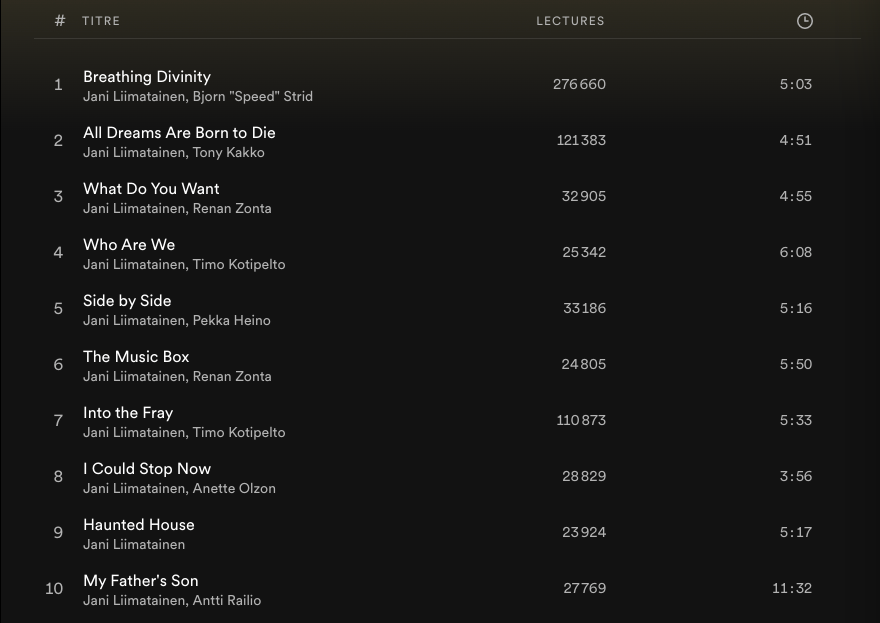Open artist Pekka Heino link

tap(231, 321)
